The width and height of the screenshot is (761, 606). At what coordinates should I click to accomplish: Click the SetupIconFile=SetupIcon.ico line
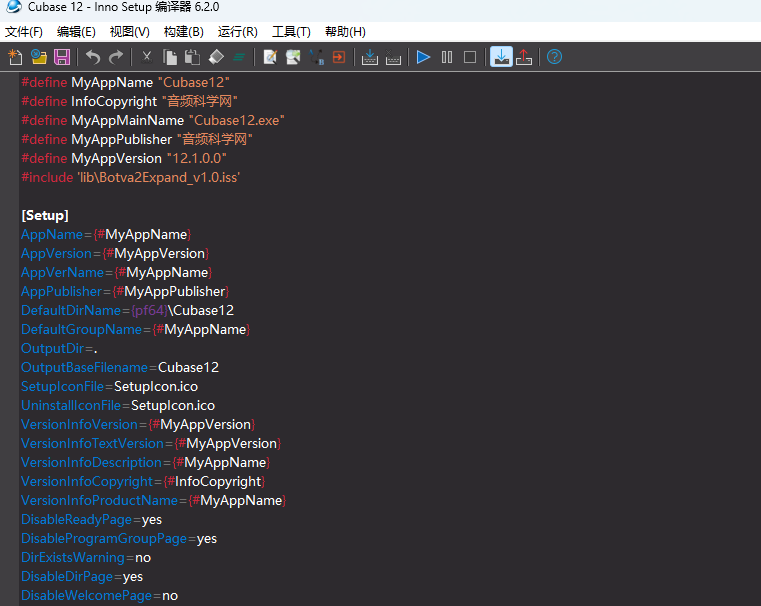pos(110,387)
